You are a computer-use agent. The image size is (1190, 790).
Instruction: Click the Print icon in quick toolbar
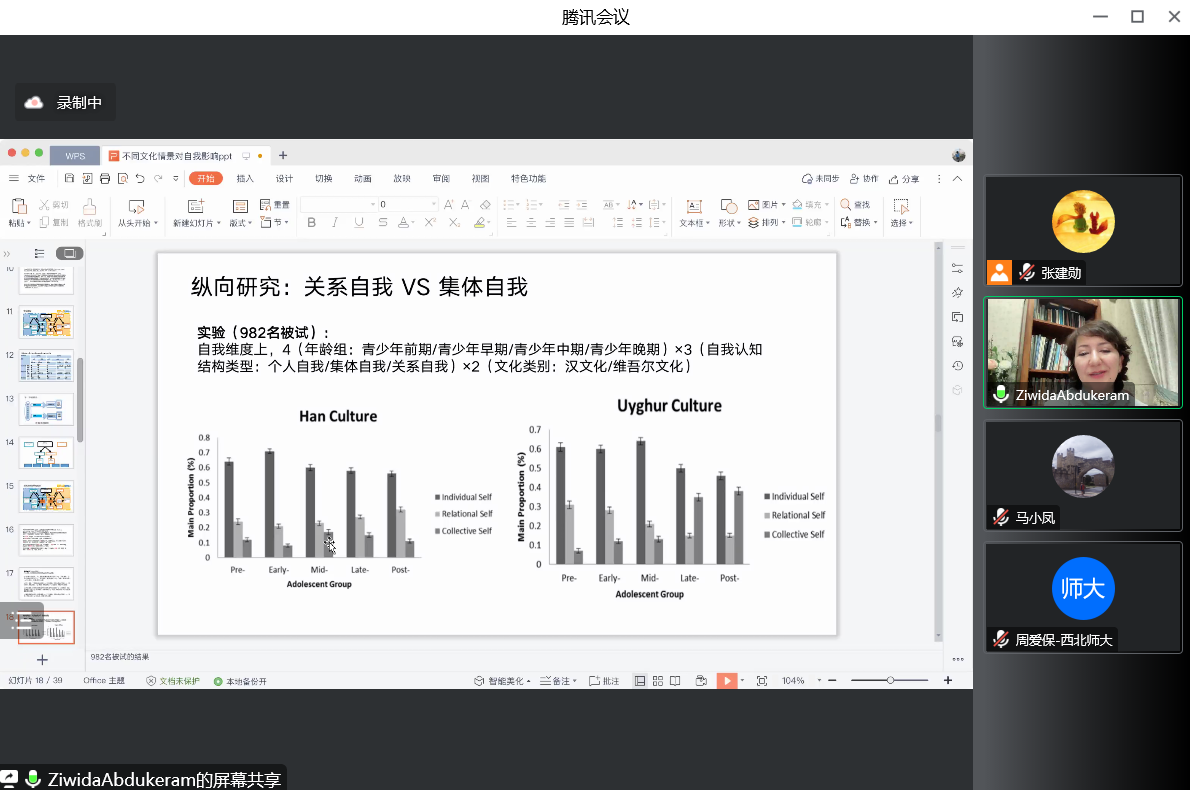(x=105, y=179)
